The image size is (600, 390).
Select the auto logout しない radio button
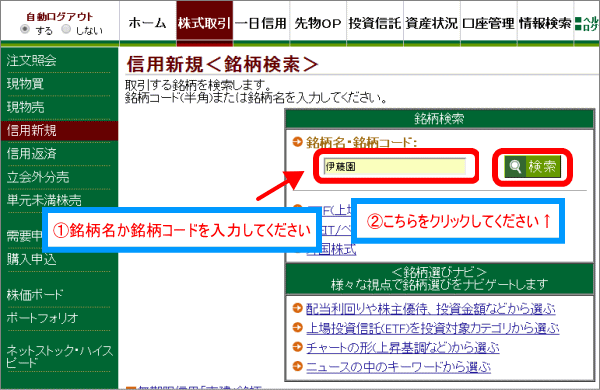point(66,29)
